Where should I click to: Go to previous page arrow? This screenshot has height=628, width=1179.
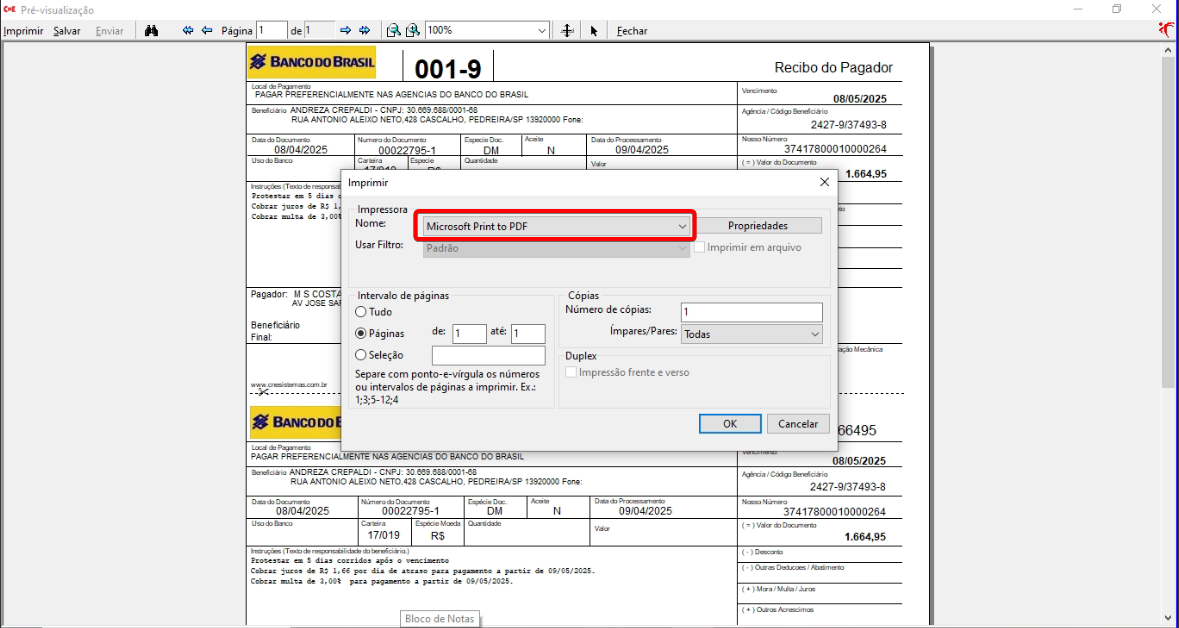[207, 31]
